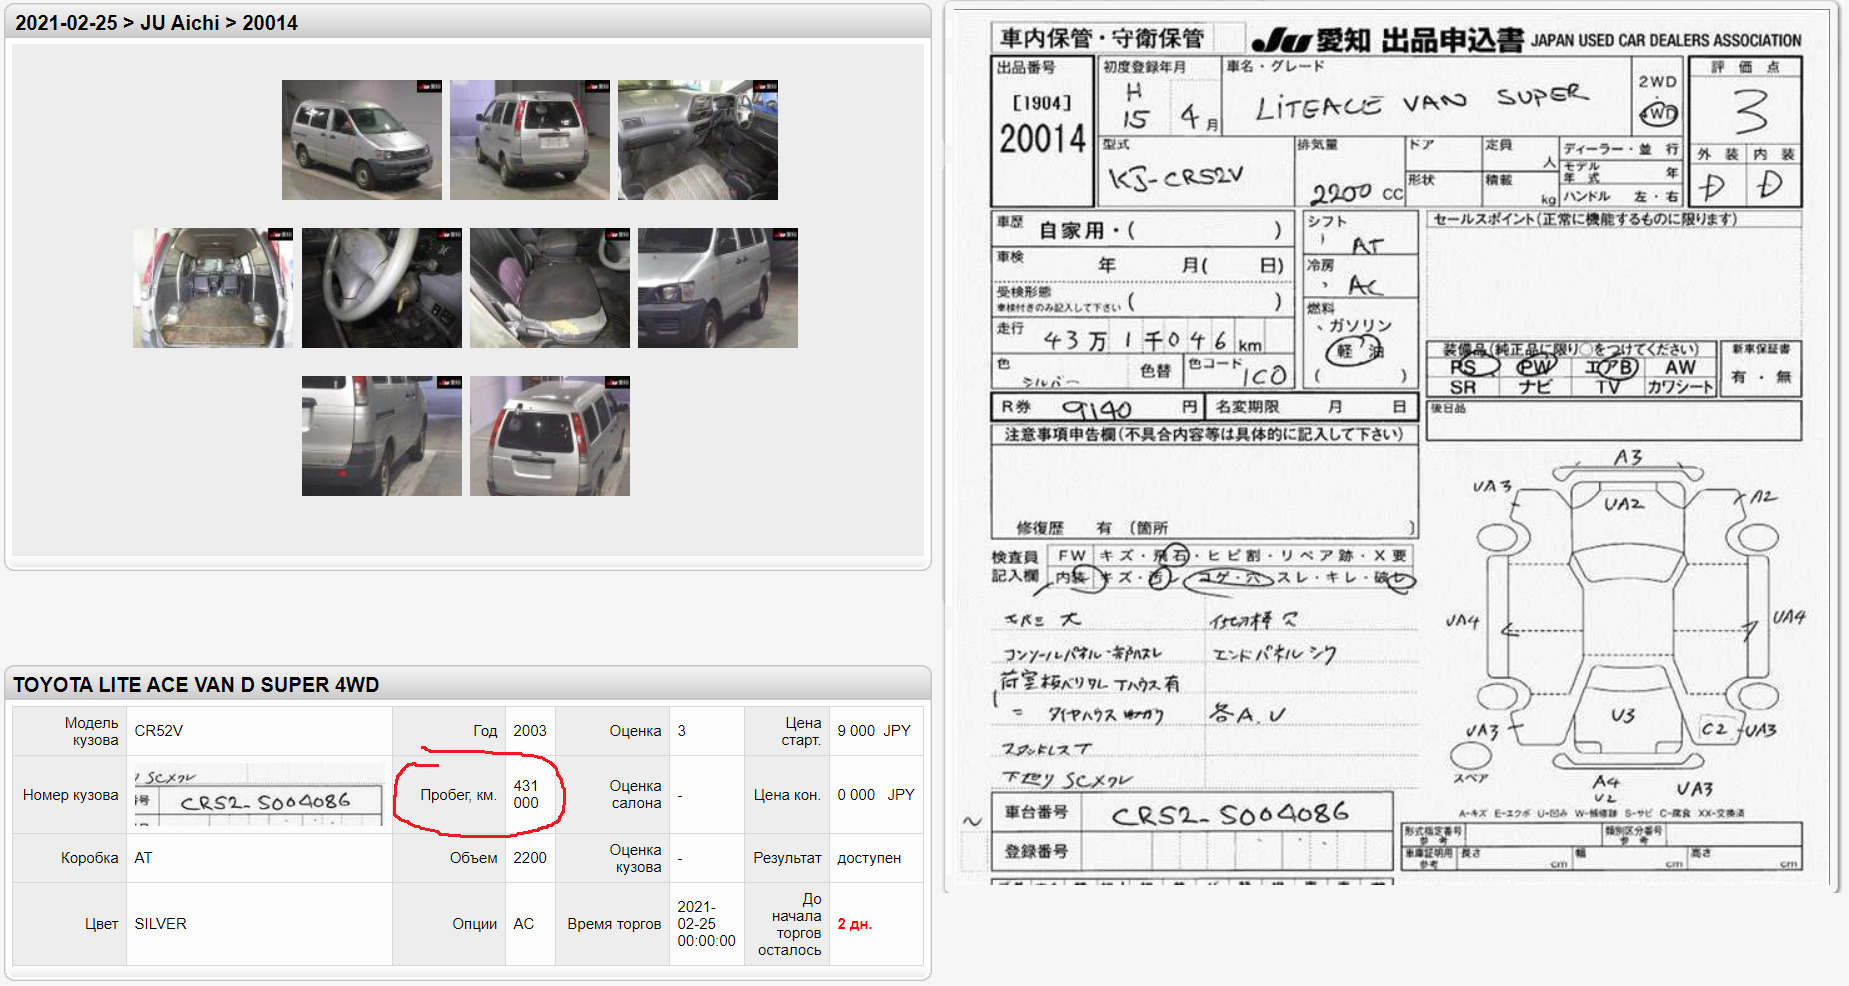Click the Оценка кузова label

coord(635,858)
